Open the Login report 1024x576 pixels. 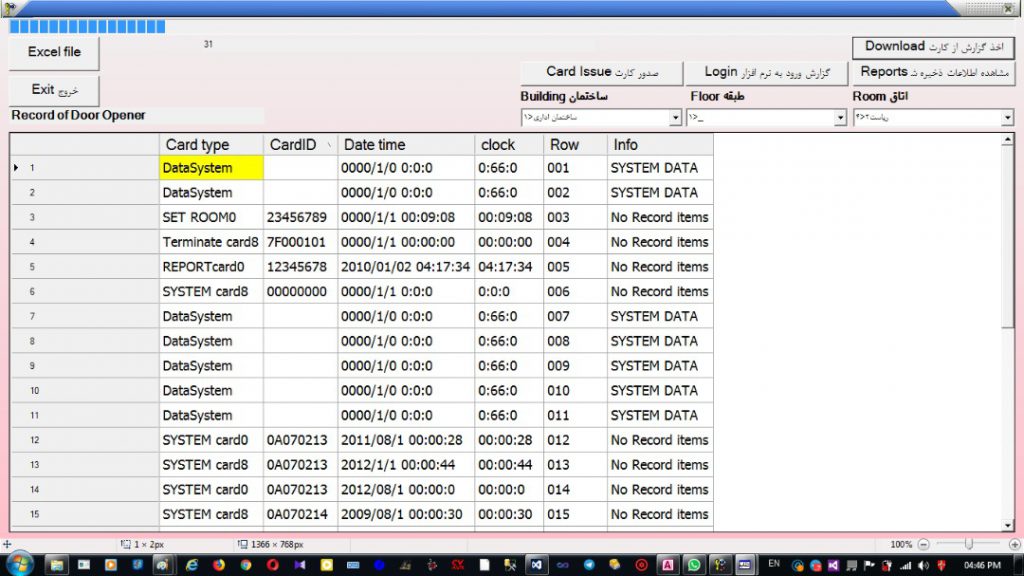pyautogui.click(x=766, y=72)
